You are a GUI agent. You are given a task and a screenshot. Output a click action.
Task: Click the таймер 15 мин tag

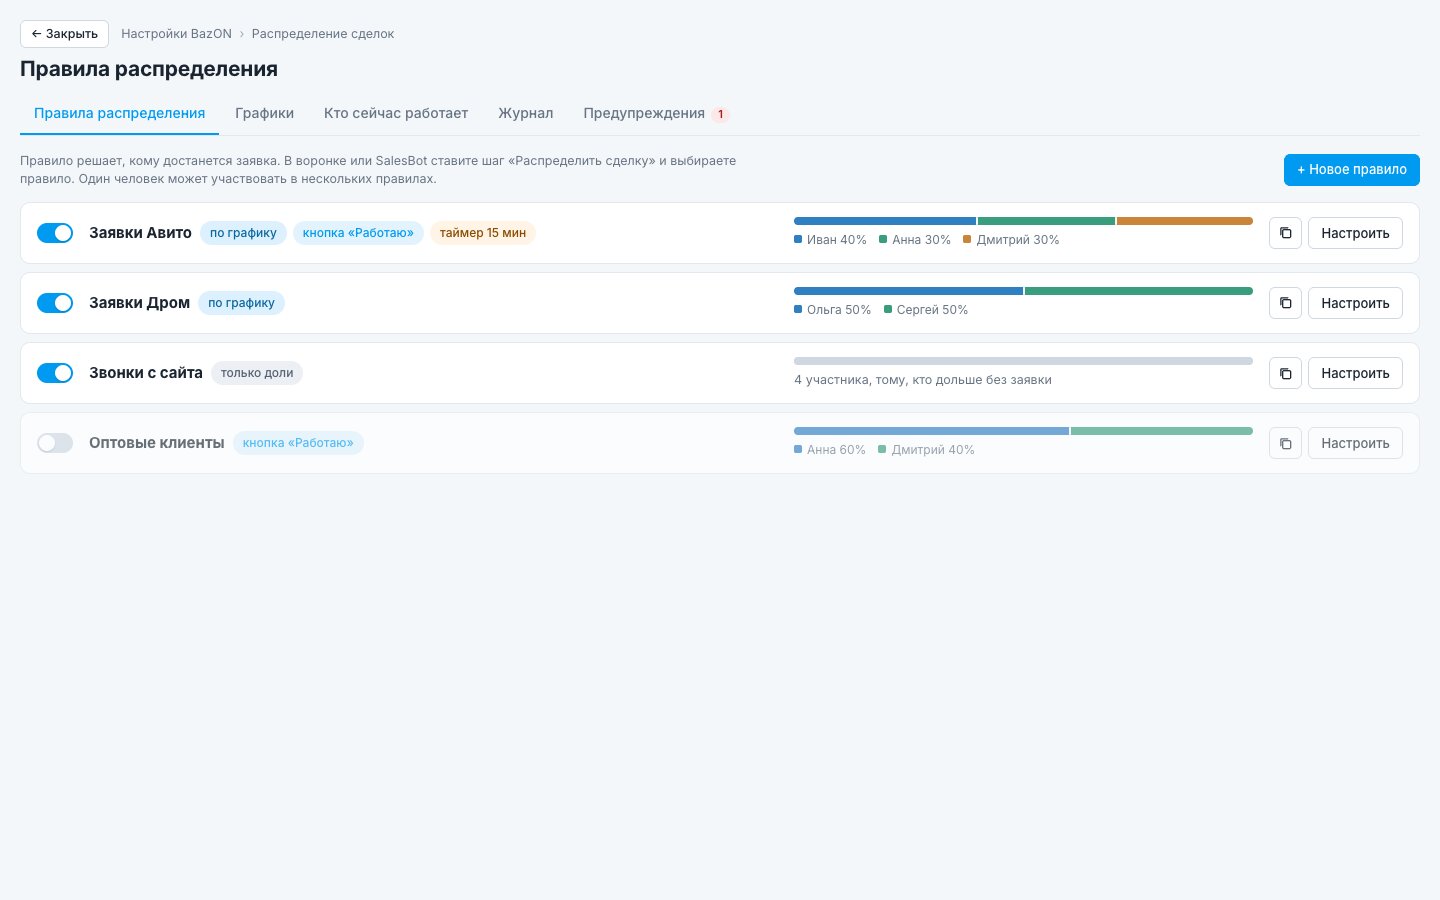(x=483, y=233)
